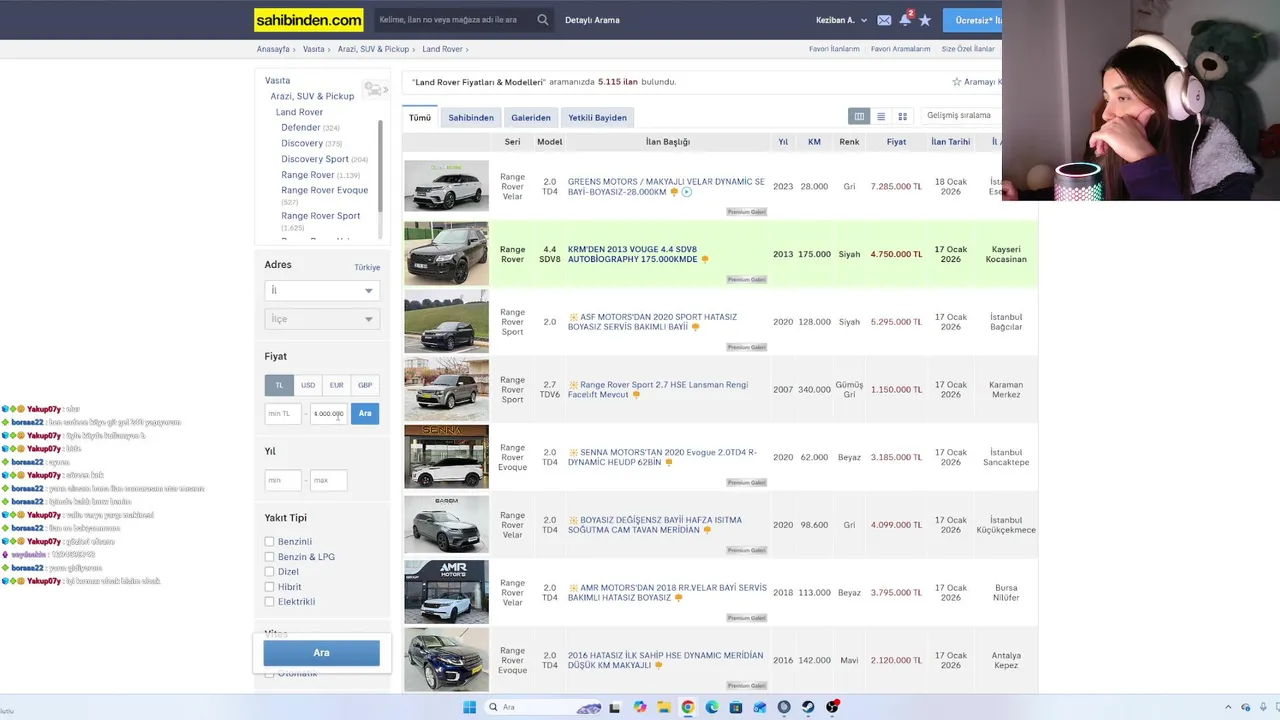Viewport: 1280px width, 720px height.
Task: Click the large blue Ara button
Action: (321, 653)
